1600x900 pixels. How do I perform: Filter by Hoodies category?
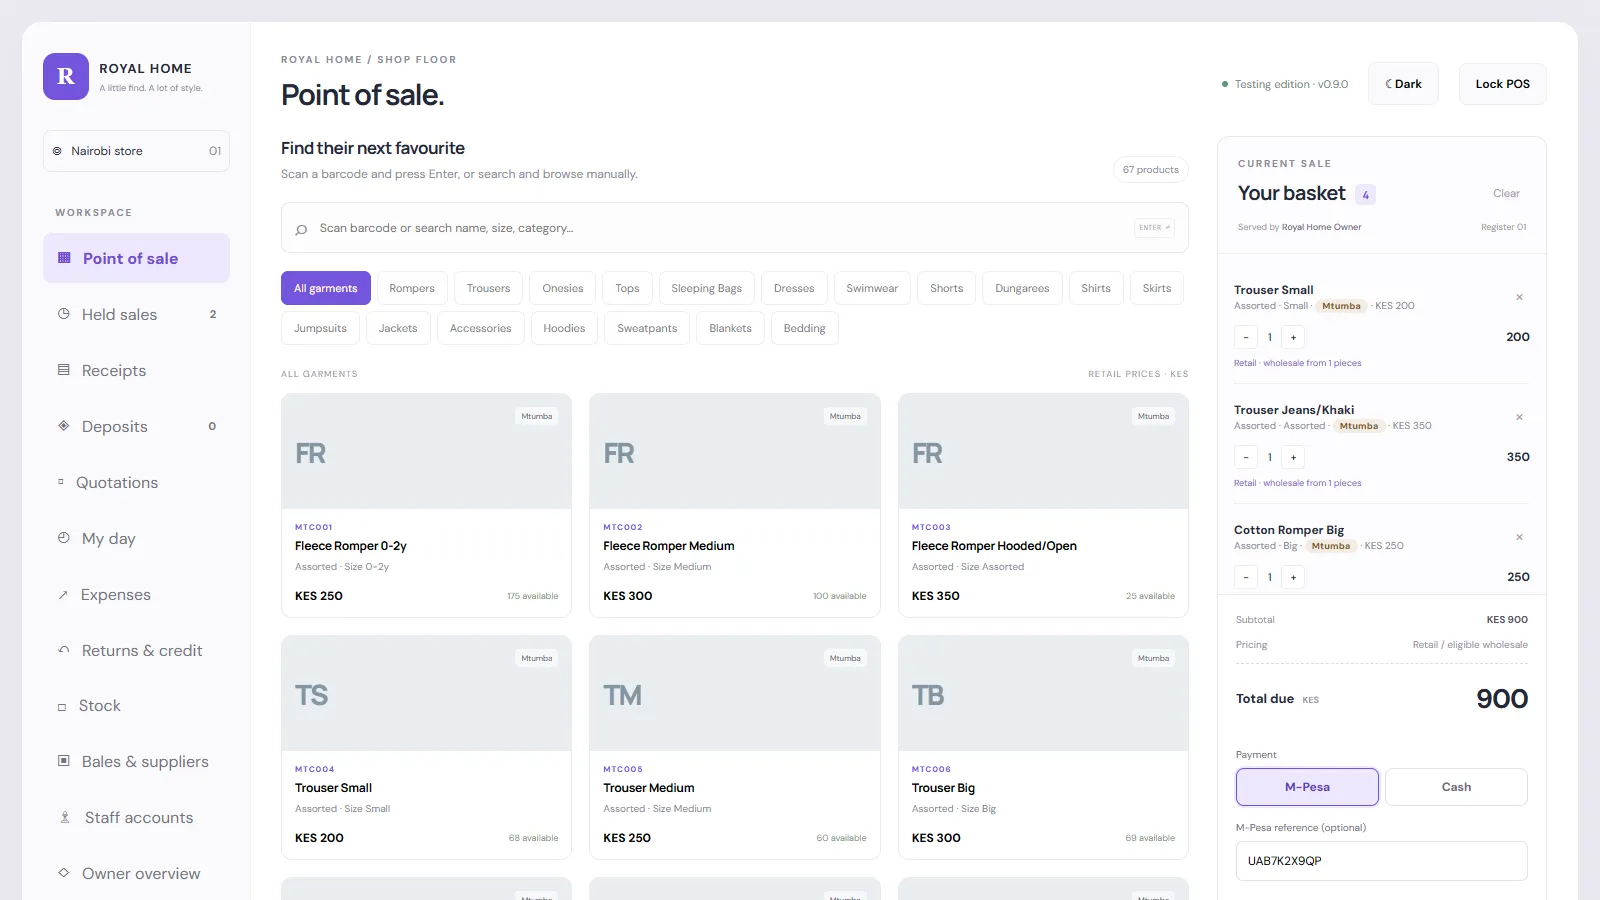[x=564, y=328]
